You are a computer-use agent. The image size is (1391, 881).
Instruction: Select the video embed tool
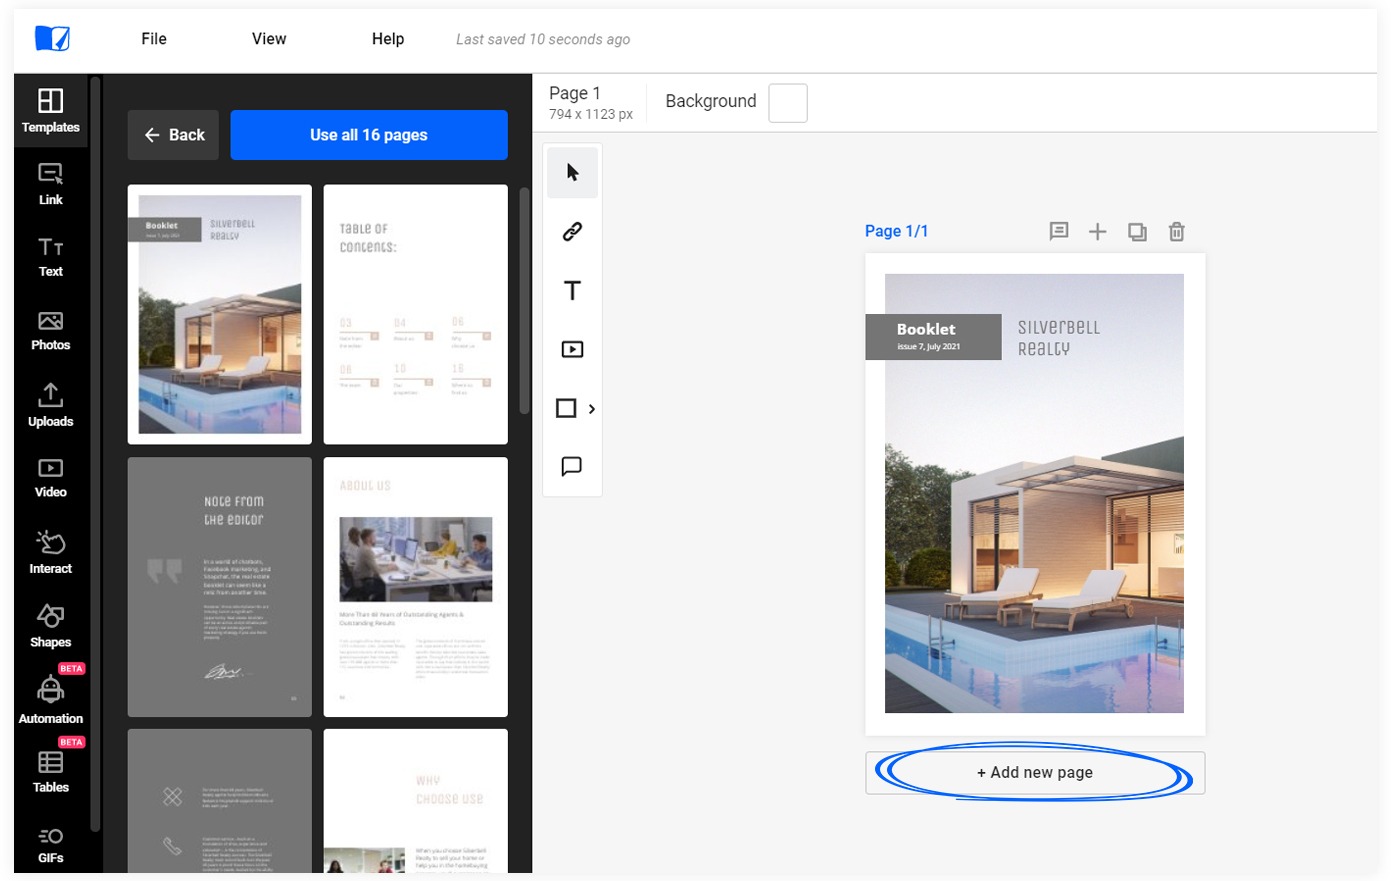[x=572, y=349]
